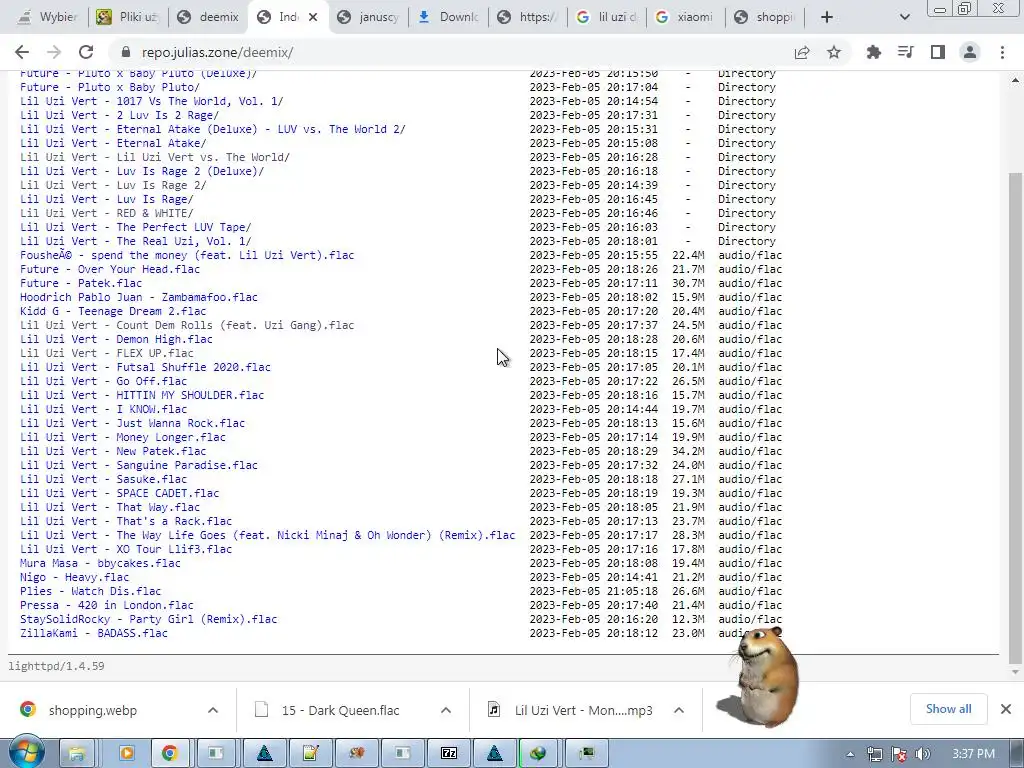The width and height of the screenshot is (1024, 768).
Task: Switch to the xiaomi Google tab
Action: pos(685,17)
